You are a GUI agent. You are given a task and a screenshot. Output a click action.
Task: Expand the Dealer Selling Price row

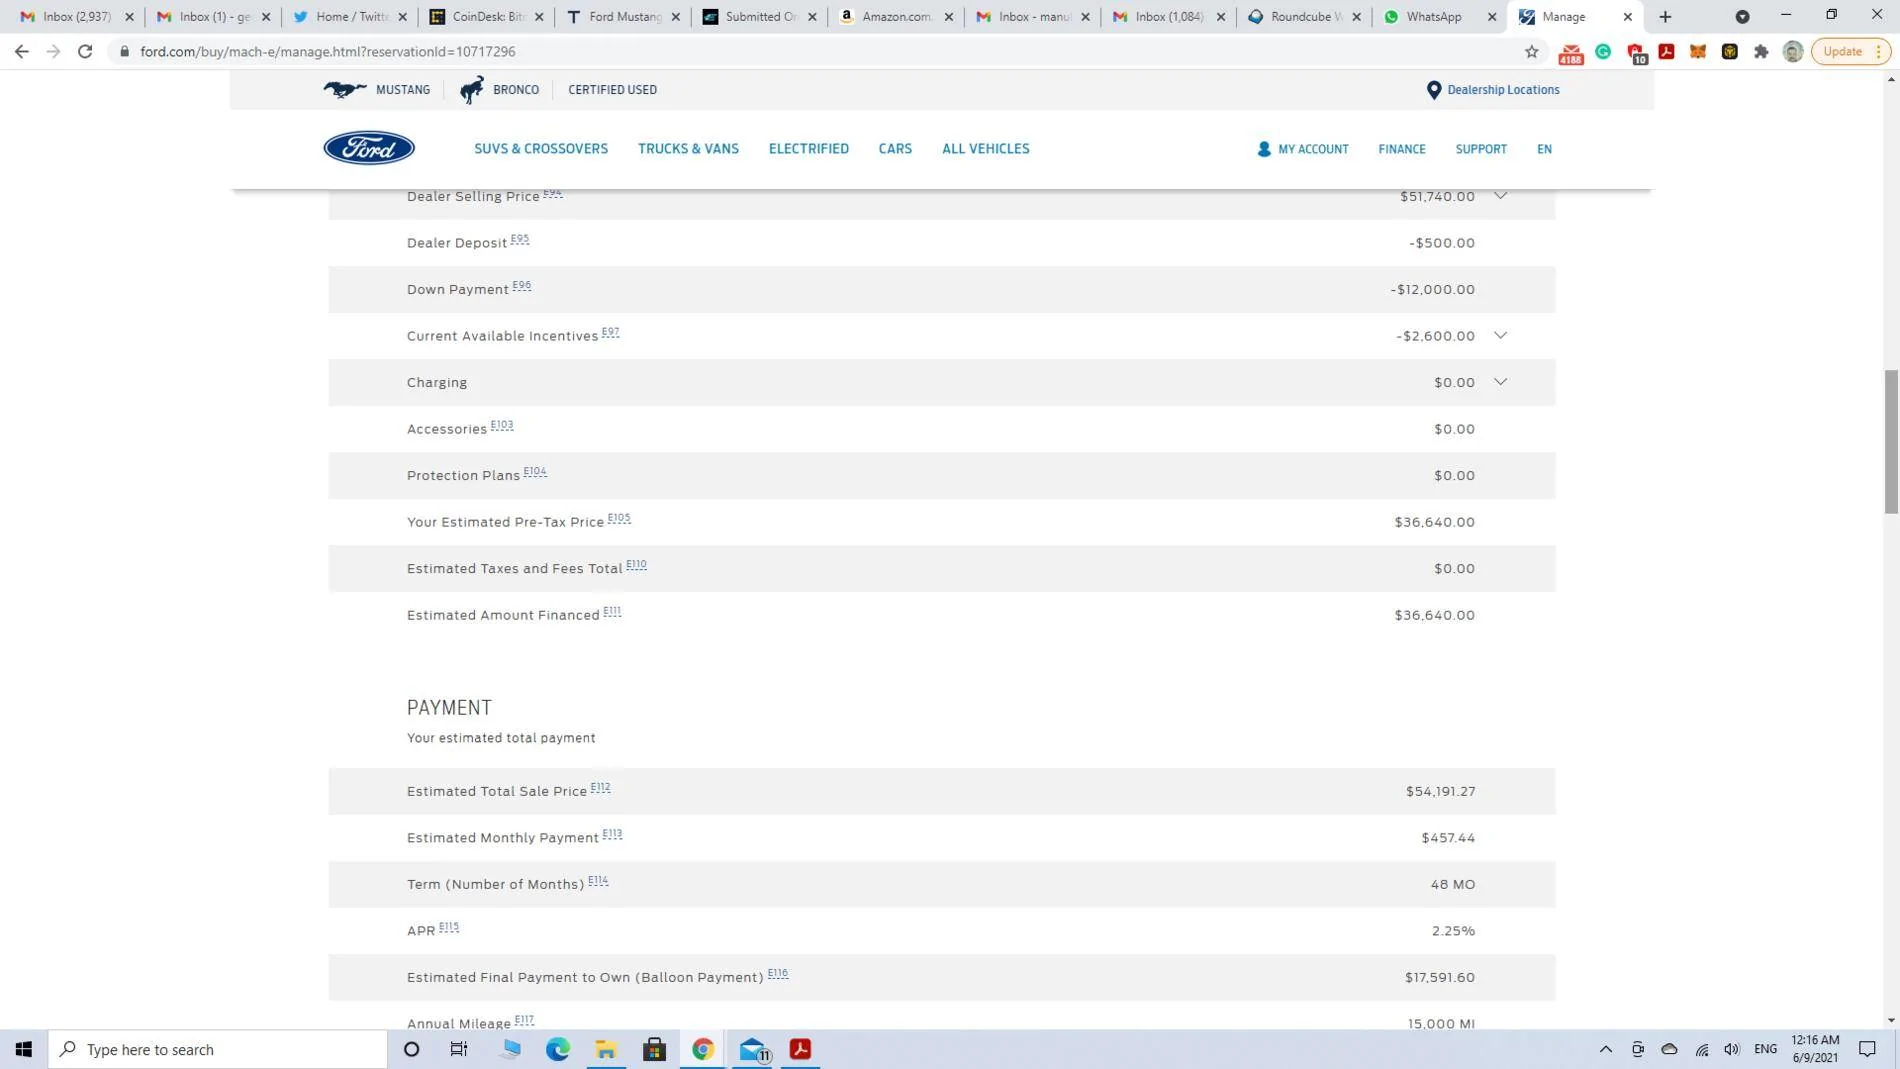coord(1500,196)
